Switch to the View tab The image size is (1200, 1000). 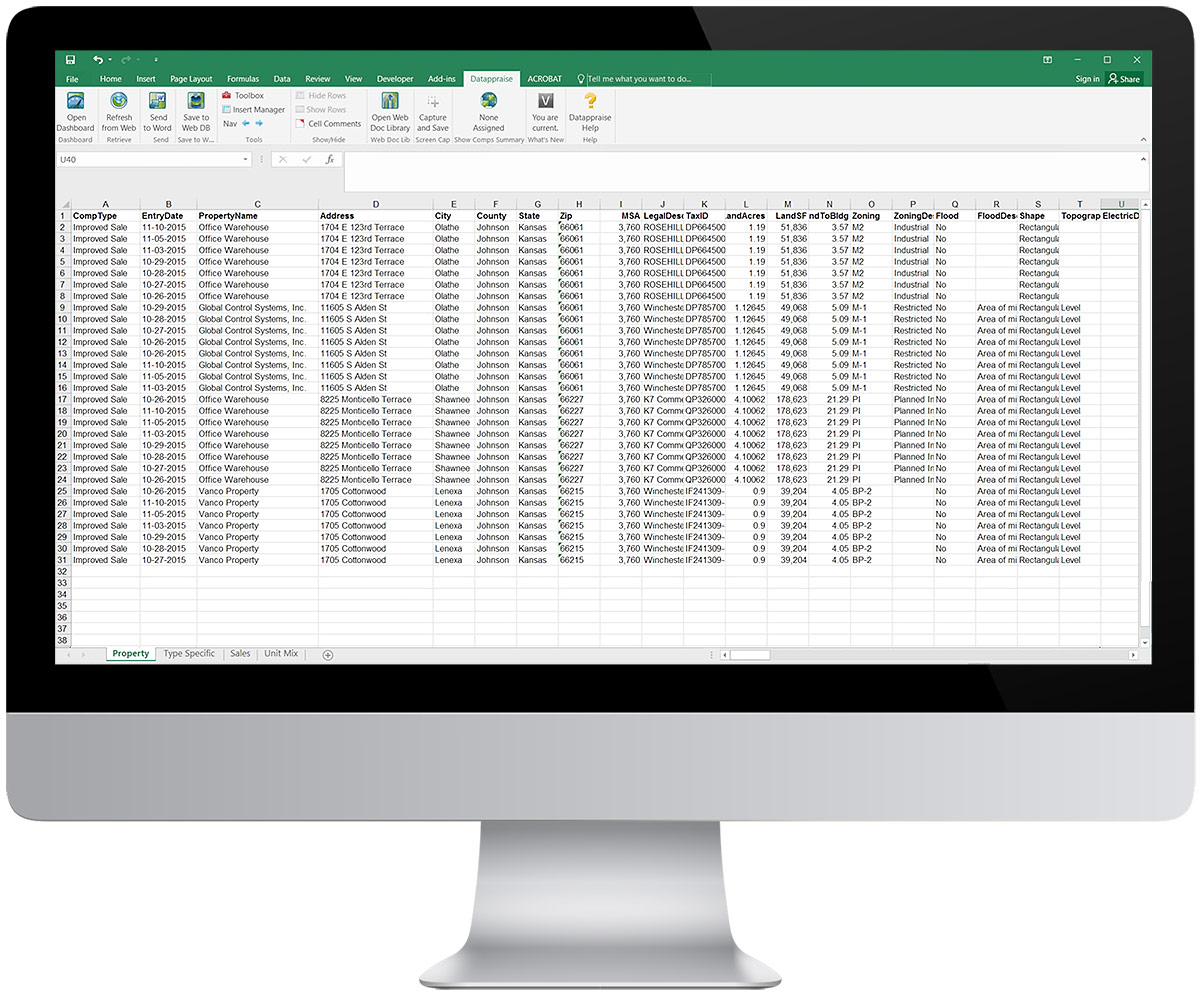(353, 79)
